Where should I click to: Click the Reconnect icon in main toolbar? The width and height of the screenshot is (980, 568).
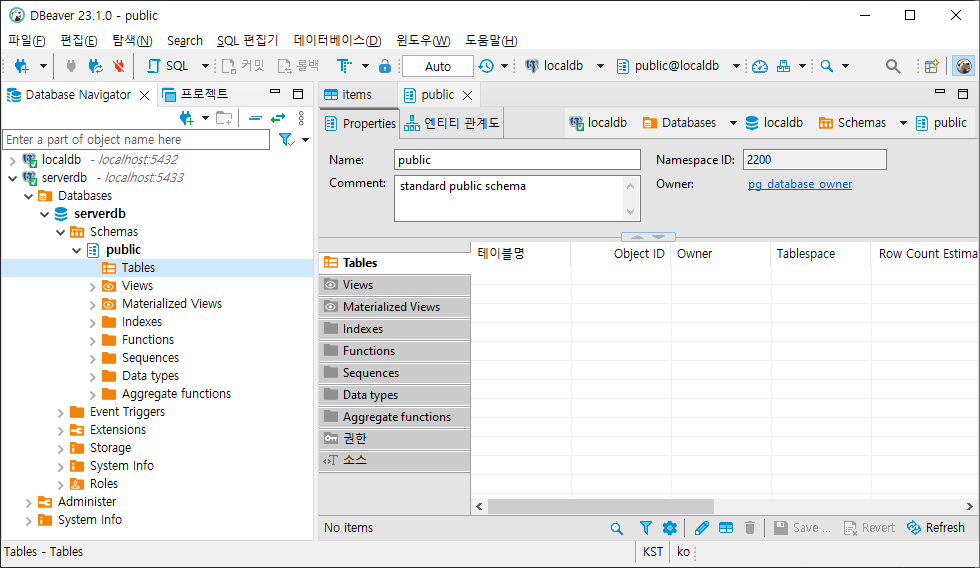(x=96, y=66)
